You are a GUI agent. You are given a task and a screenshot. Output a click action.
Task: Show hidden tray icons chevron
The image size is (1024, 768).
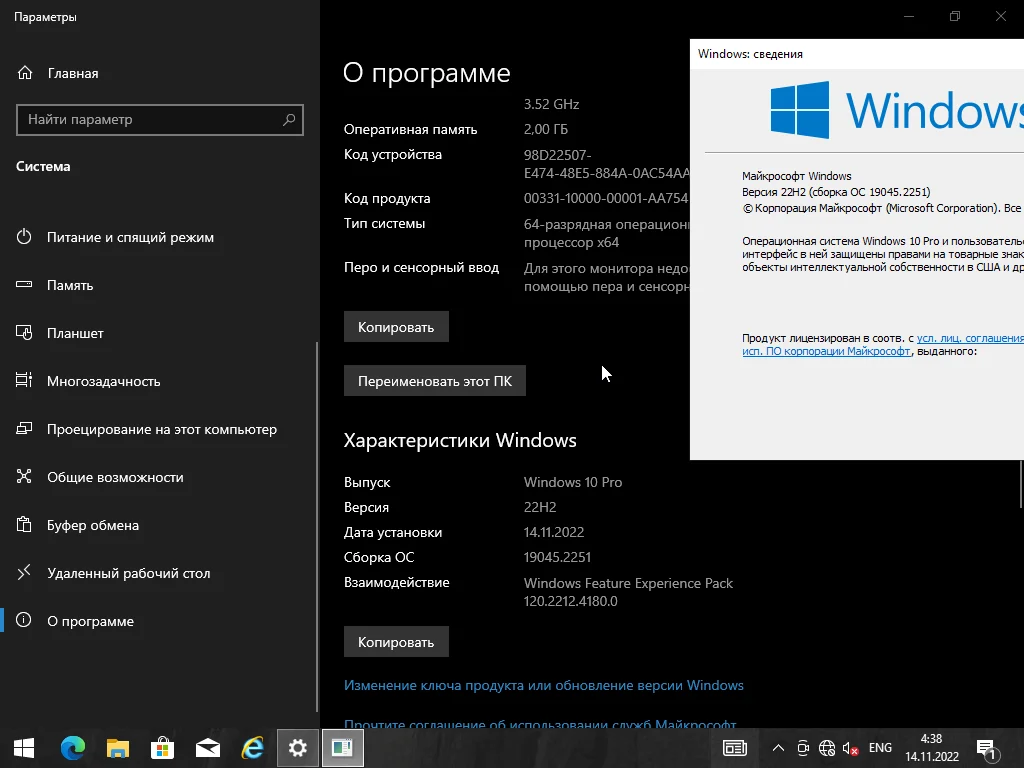point(778,748)
